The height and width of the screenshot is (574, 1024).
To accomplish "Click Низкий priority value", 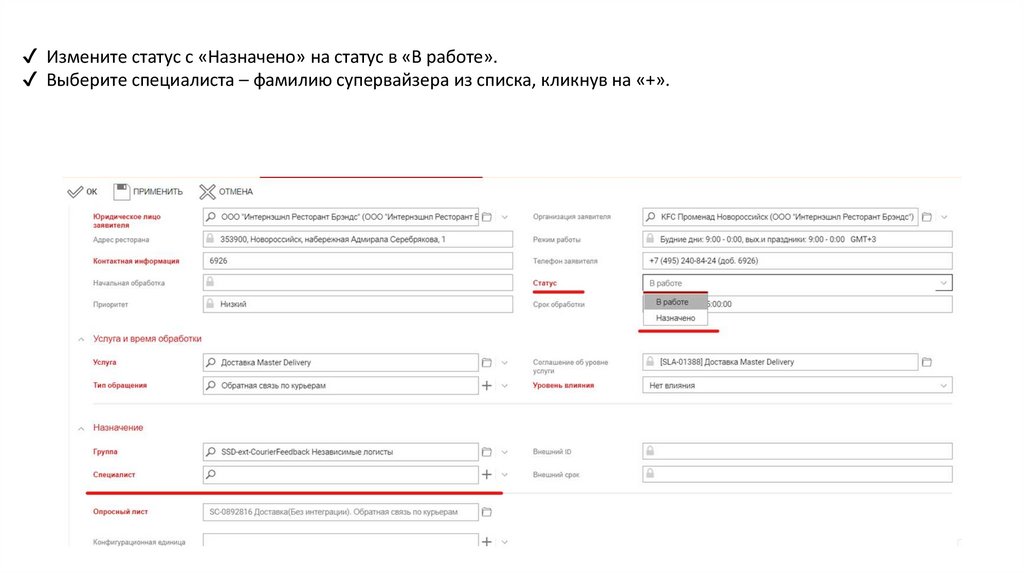I will coord(233,304).
